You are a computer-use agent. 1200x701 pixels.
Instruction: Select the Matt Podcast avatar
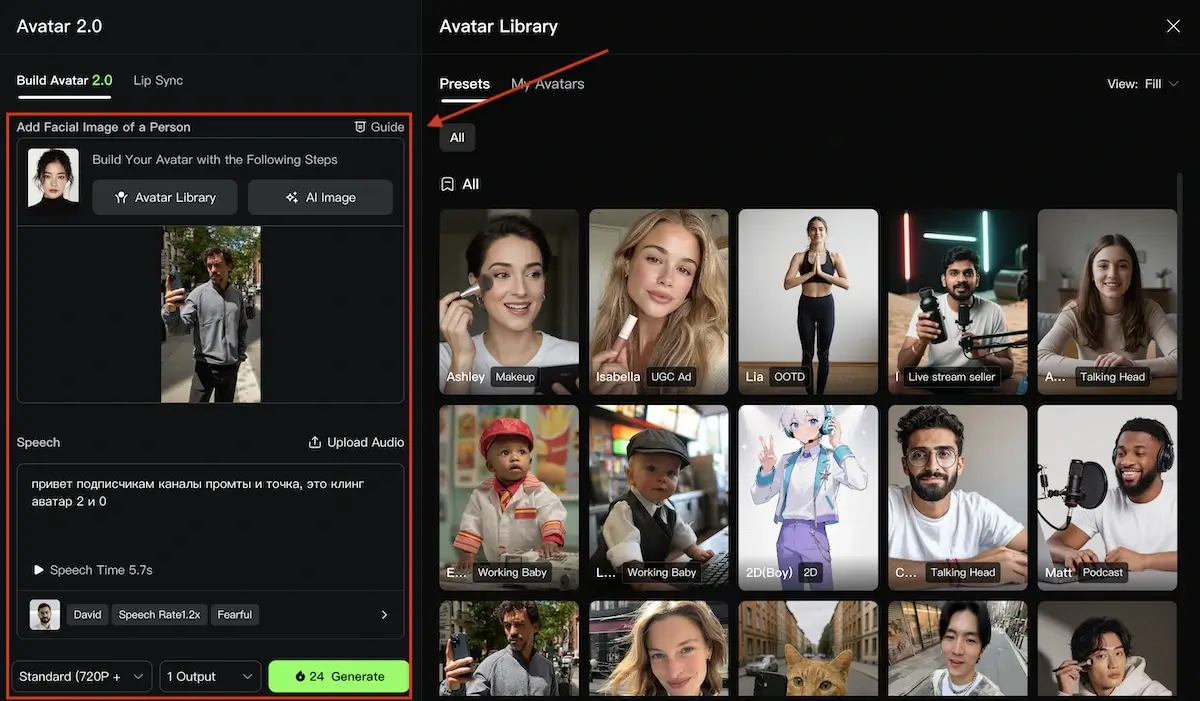(1107, 497)
